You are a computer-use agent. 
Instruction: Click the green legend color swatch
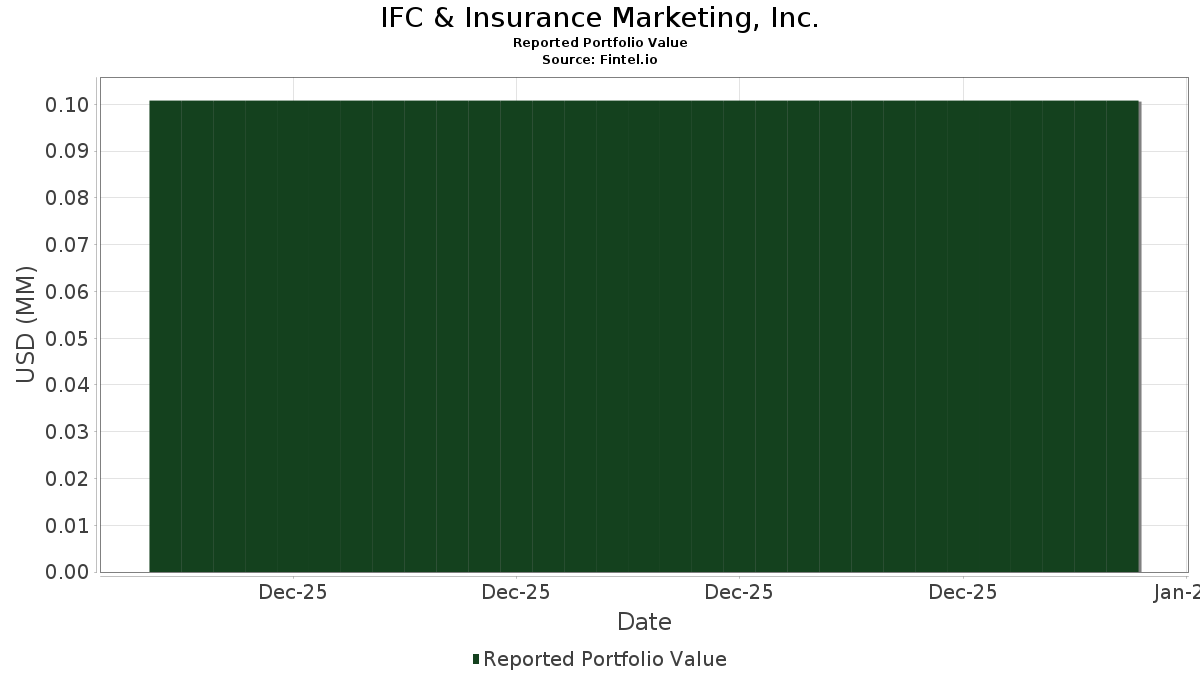(476, 659)
